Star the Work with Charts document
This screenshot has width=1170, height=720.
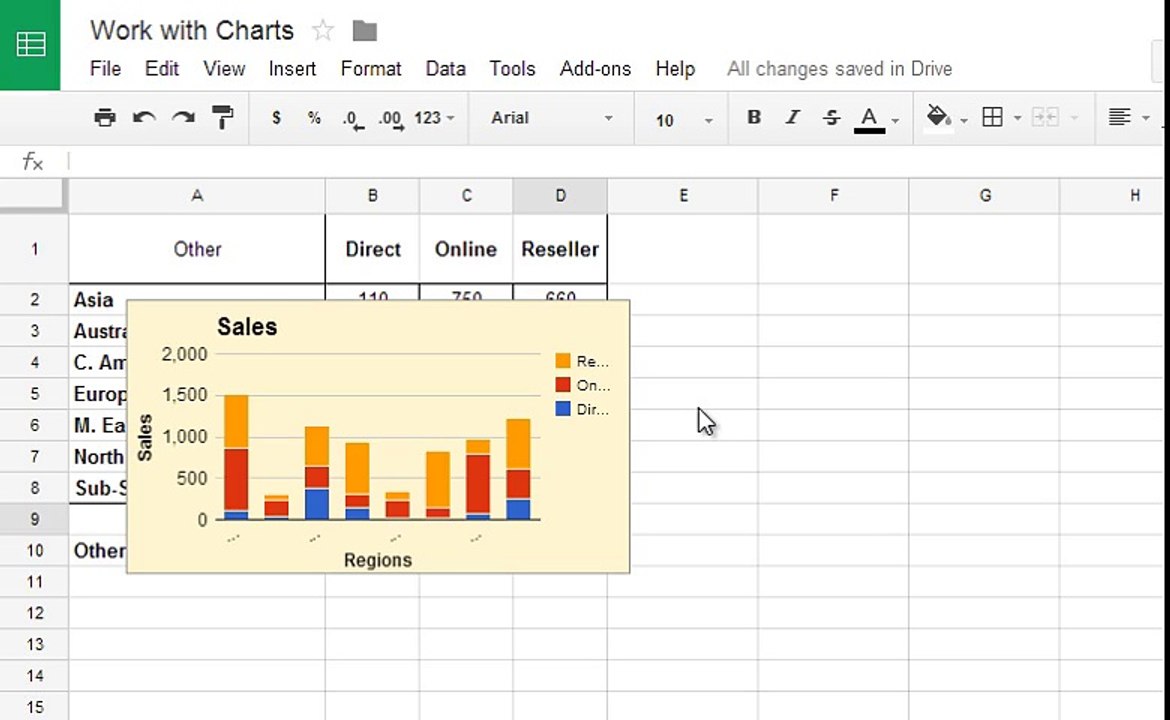click(x=322, y=31)
